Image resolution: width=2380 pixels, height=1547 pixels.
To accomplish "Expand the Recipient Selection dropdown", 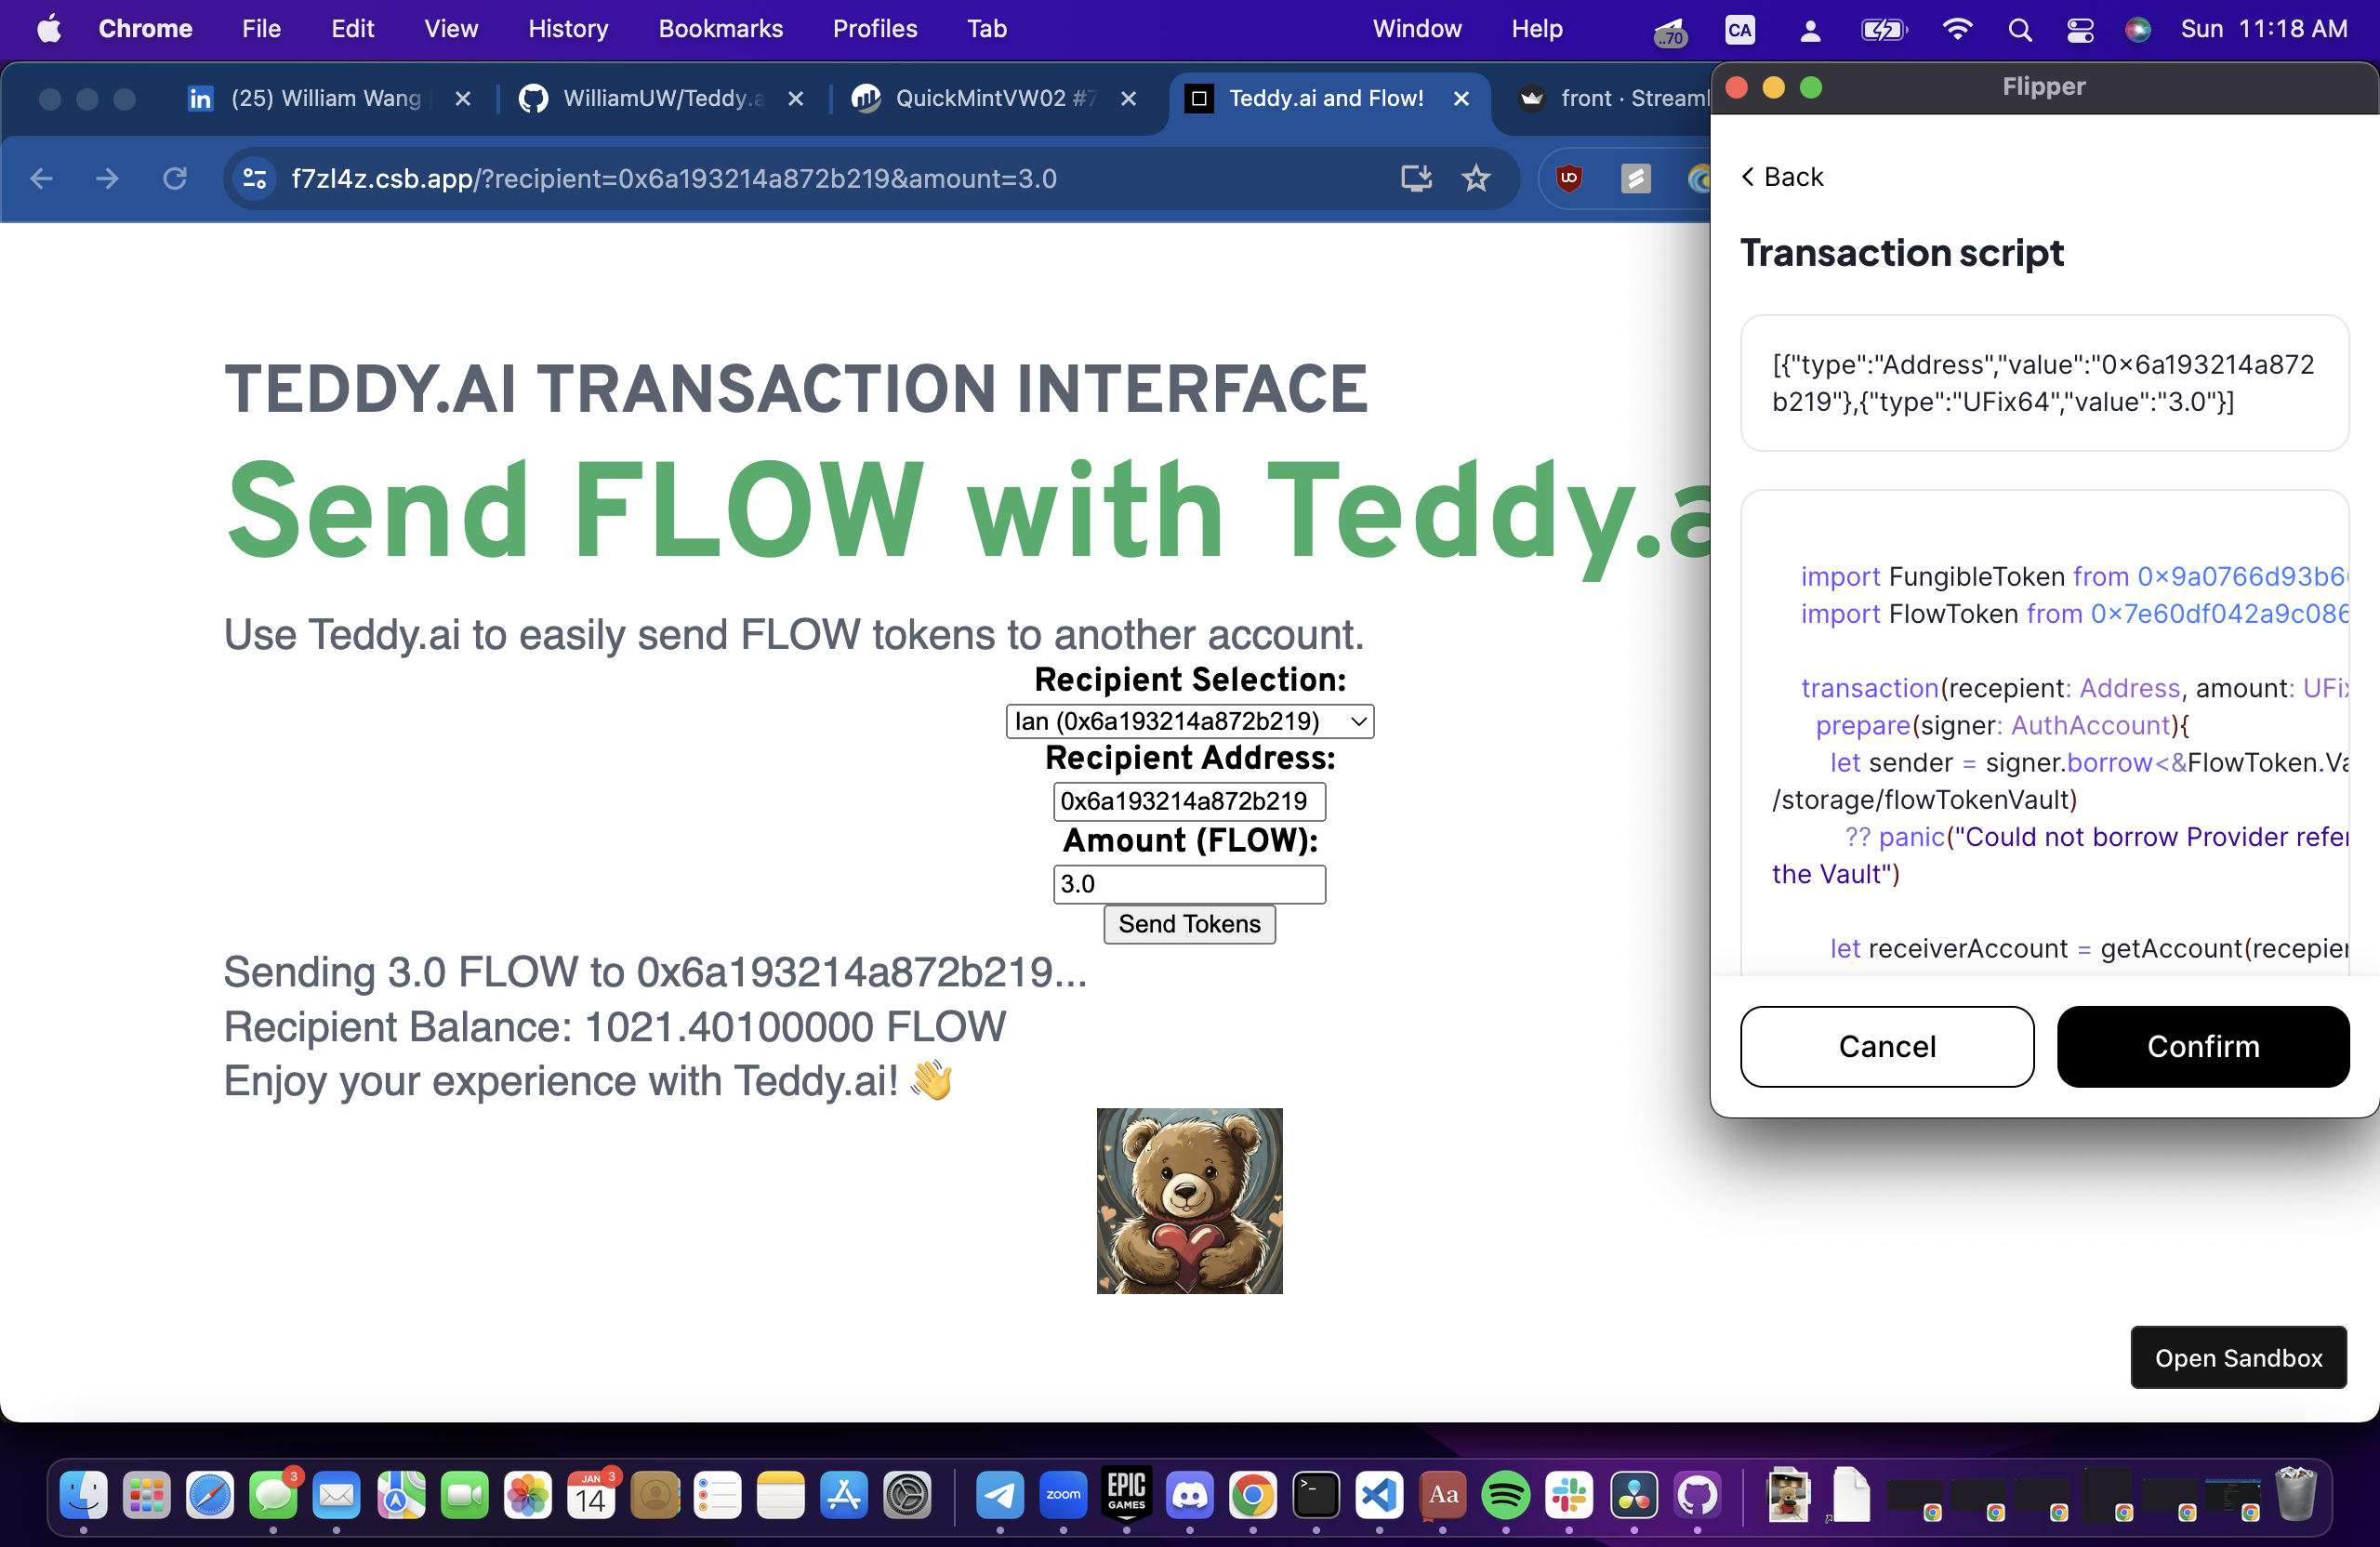I will 1189,721.
